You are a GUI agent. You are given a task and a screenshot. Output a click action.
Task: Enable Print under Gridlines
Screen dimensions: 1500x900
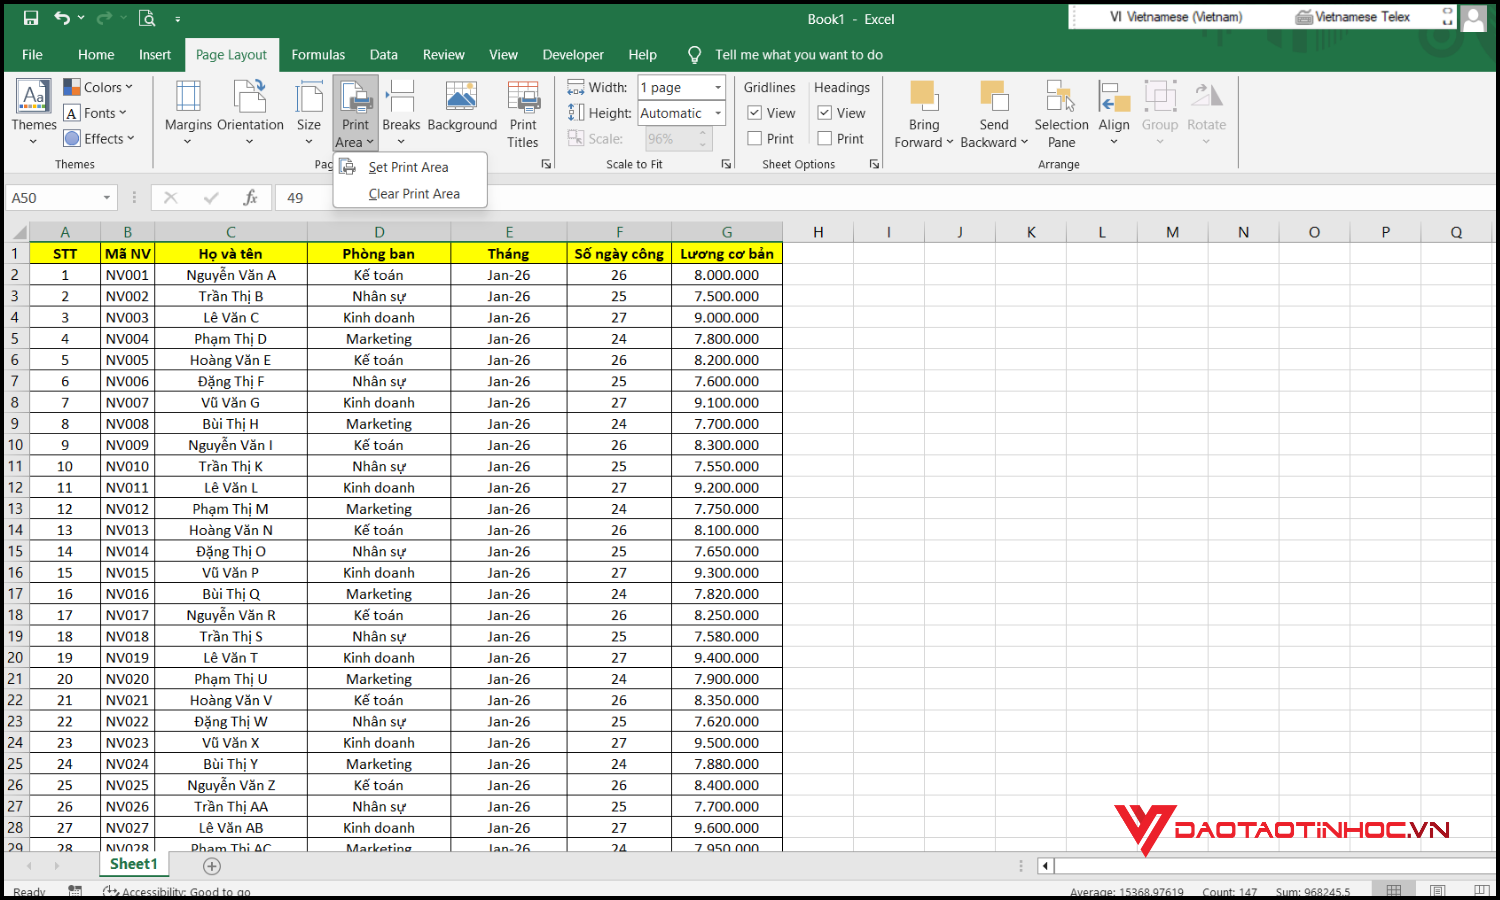pyautogui.click(x=755, y=138)
